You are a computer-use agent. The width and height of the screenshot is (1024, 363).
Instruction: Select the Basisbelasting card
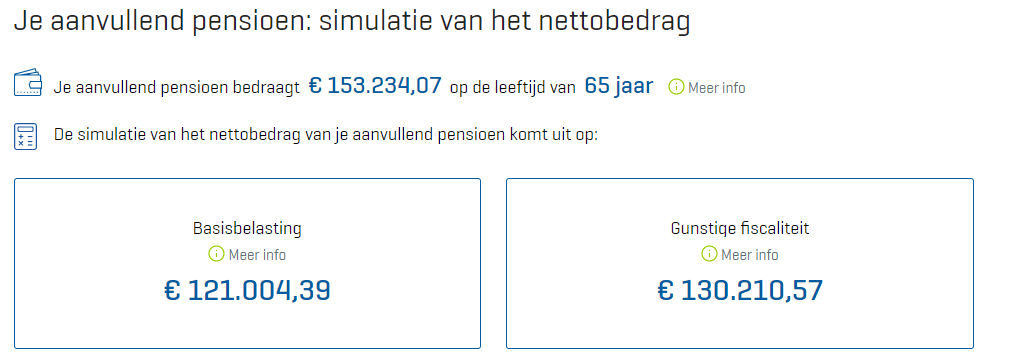(x=248, y=263)
